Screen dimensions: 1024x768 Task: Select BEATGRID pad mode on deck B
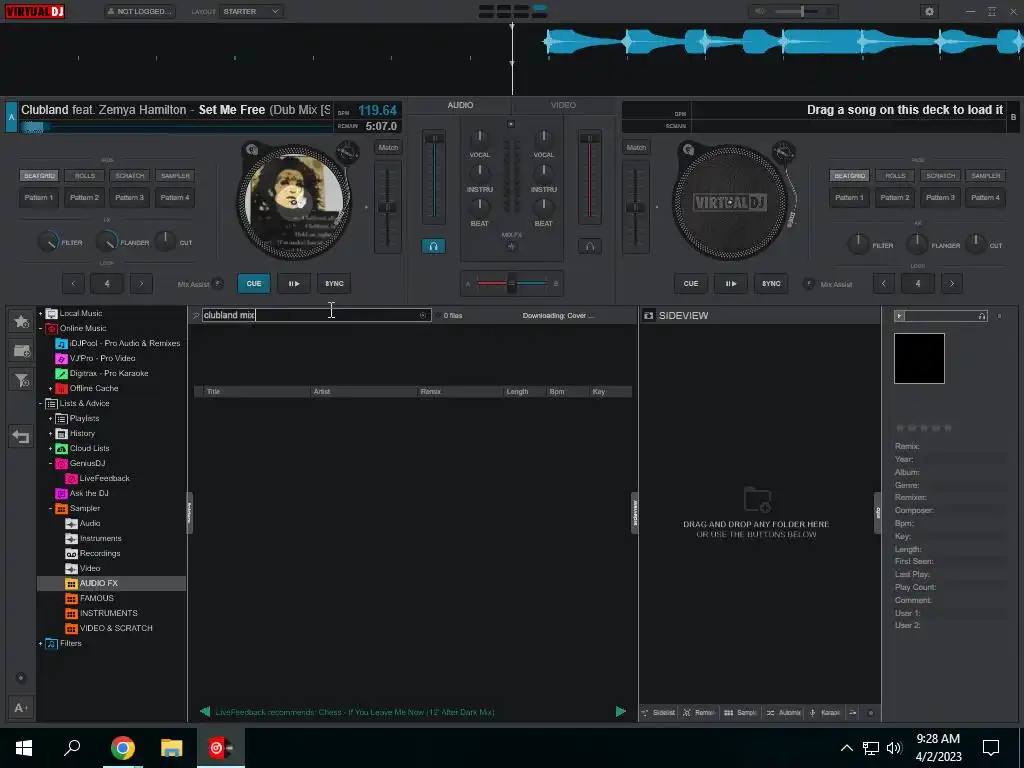[x=849, y=176]
